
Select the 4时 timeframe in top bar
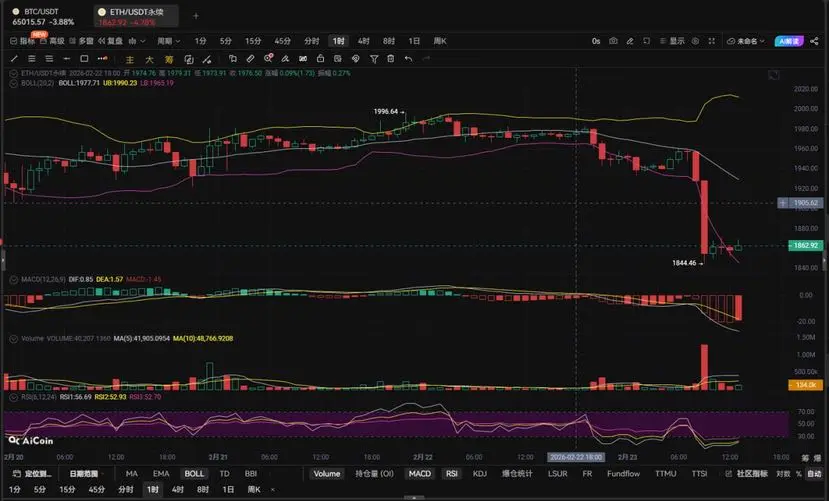point(364,41)
